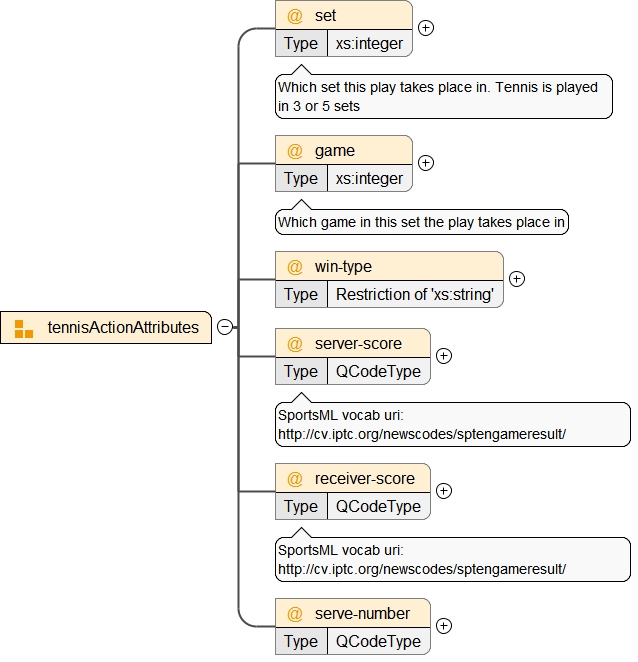Select the tennisActionAttributes label
This screenshot has height=662, width=638.
click(123, 327)
